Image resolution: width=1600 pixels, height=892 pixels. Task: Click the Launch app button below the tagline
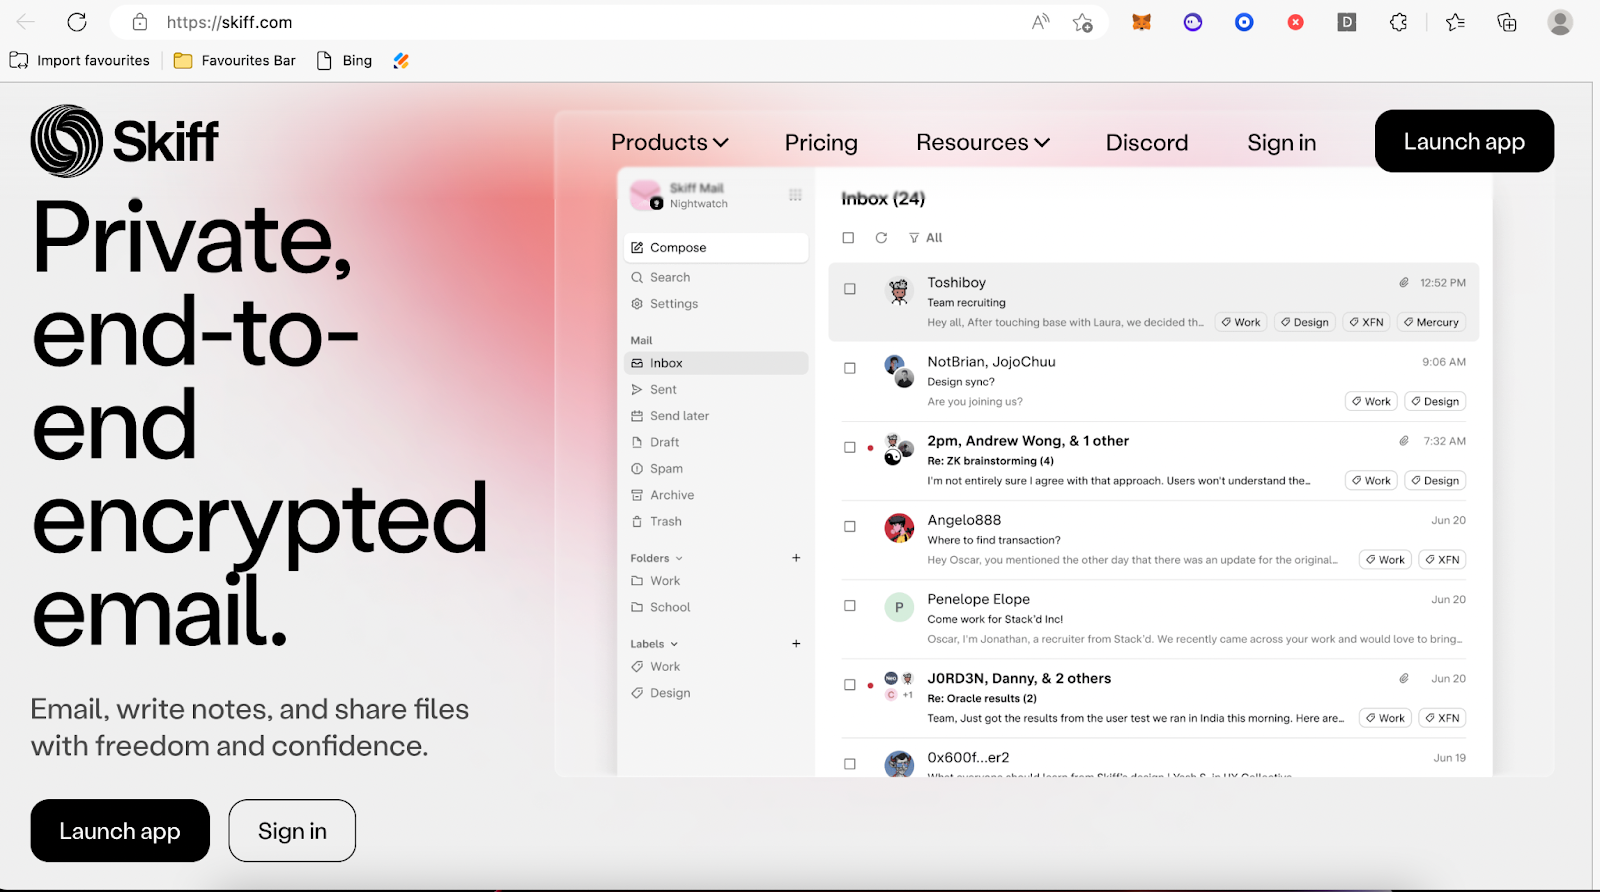pos(120,831)
